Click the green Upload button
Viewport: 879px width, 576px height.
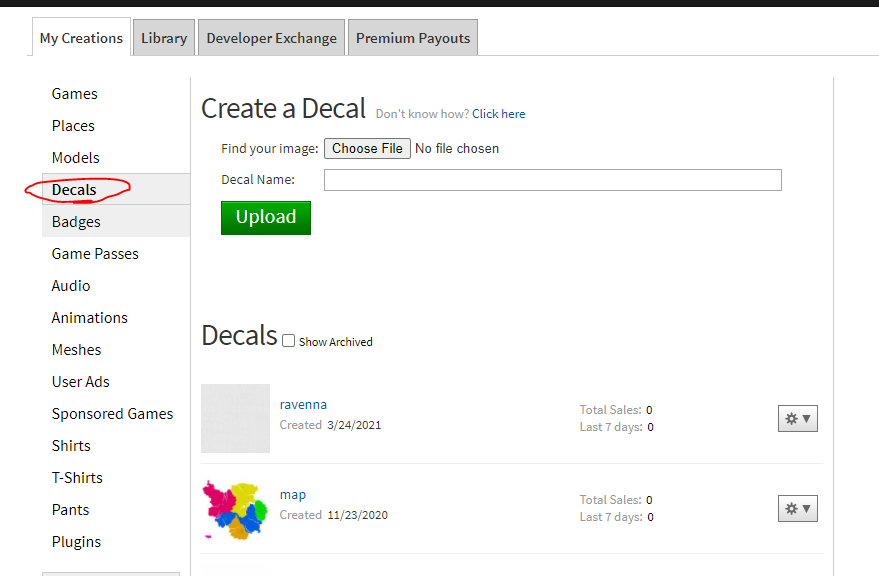(x=266, y=218)
